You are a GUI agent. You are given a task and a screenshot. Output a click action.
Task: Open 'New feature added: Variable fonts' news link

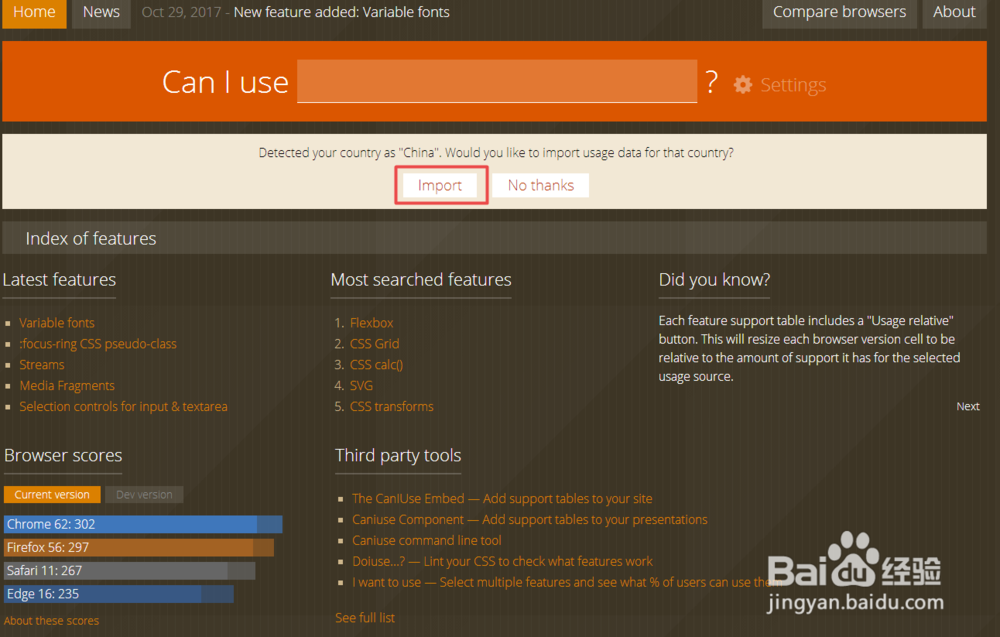pos(341,12)
